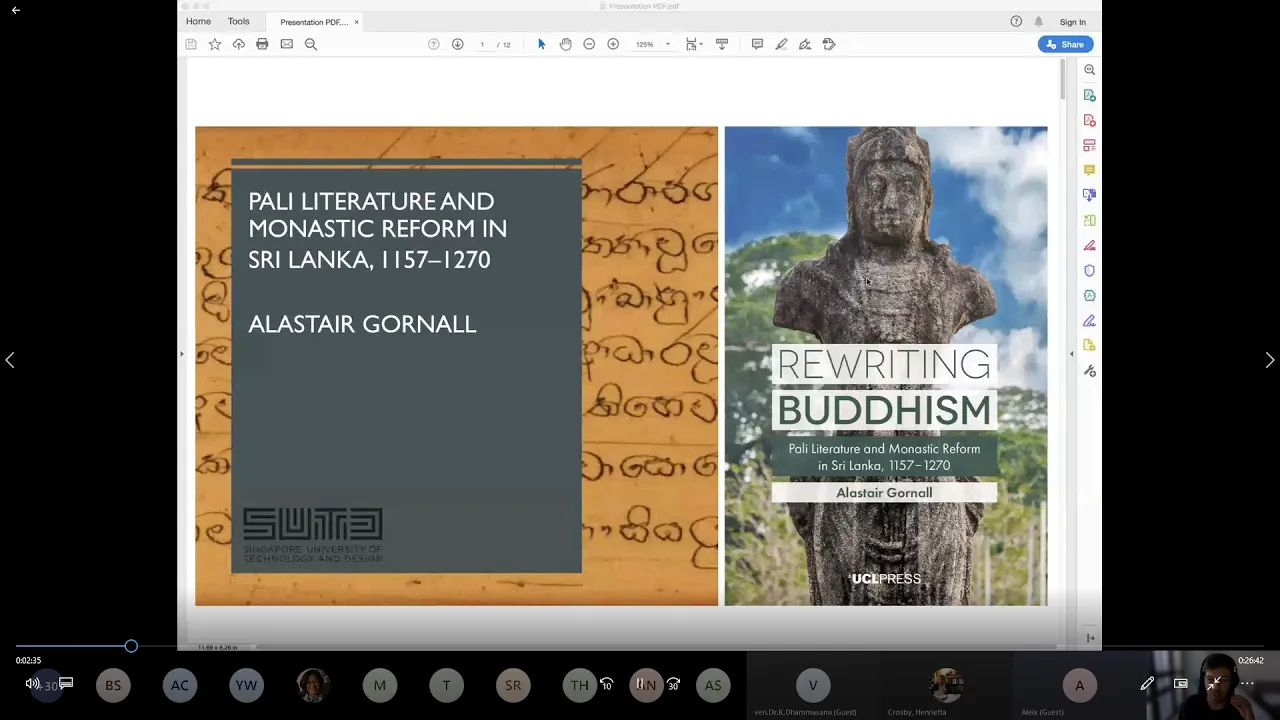Open the help question mark icon
The width and height of the screenshot is (1280, 720).
click(1016, 21)
